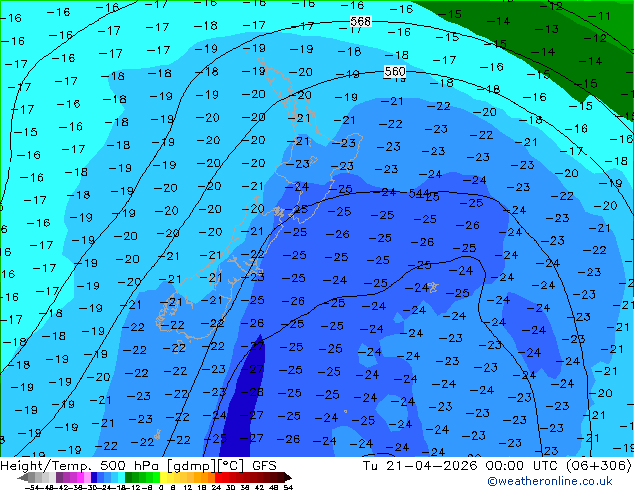Viewport: 634px width, 490px height.
Task: Click the left arrow of the color scale
Action: pyautogui.click(x=23, y=478)
